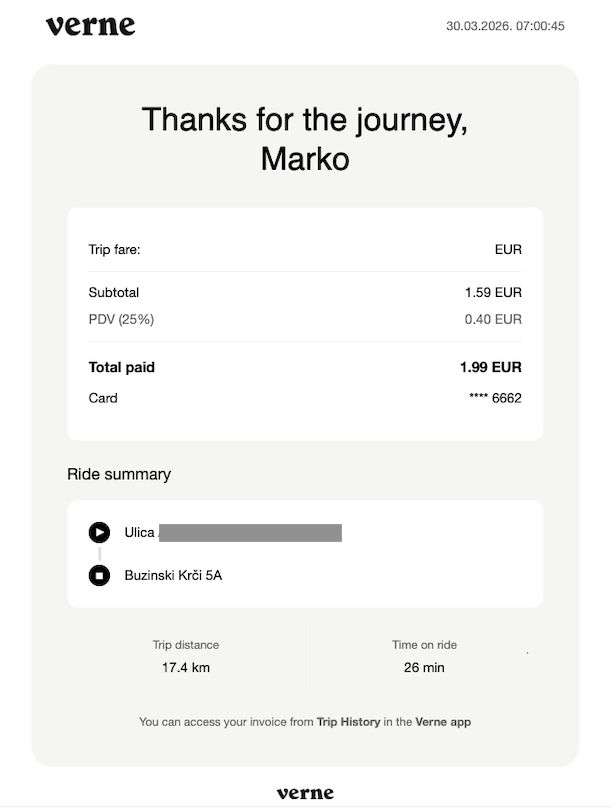Image resolution: width=611 pixels, height=810 pixels.
Task: Click the receipt timestamp 30.03.2026
Action: click(x=505, y=26)
